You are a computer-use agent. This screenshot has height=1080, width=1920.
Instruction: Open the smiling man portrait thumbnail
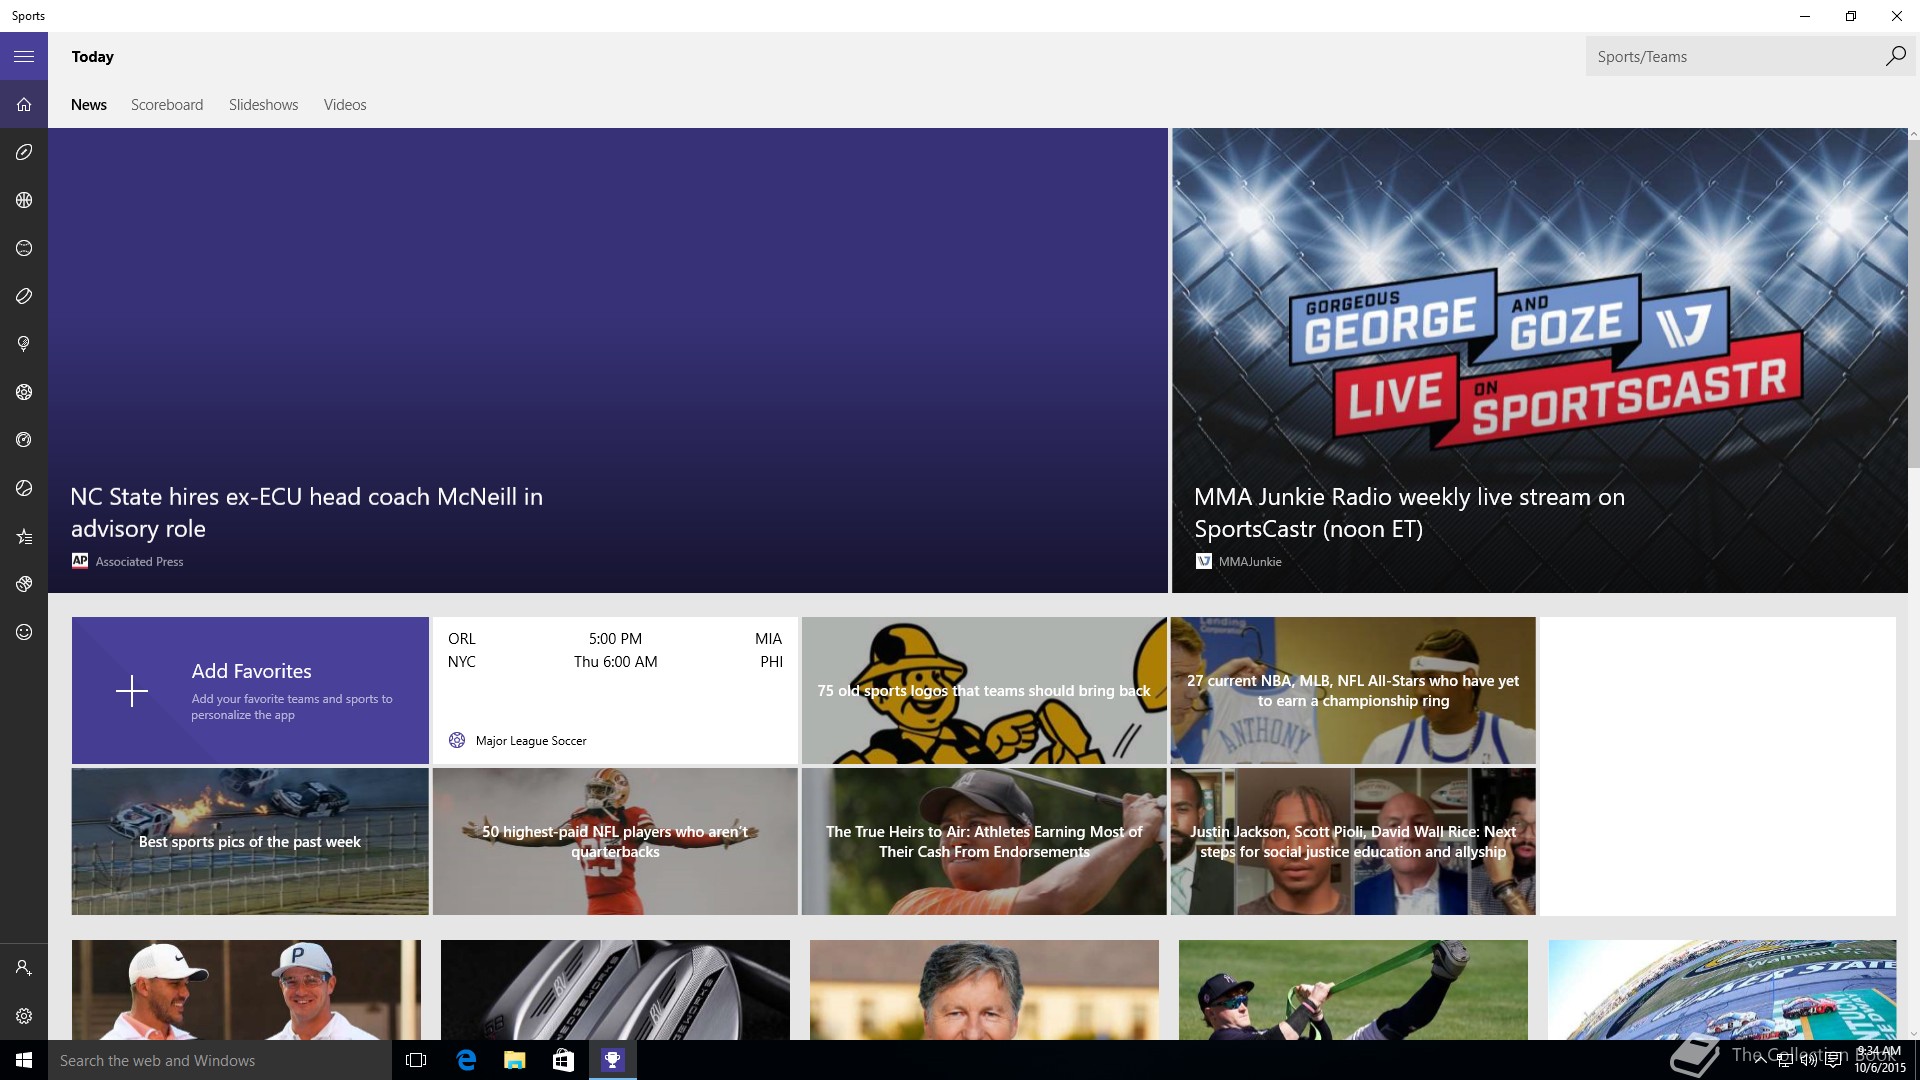coord(984,990)
